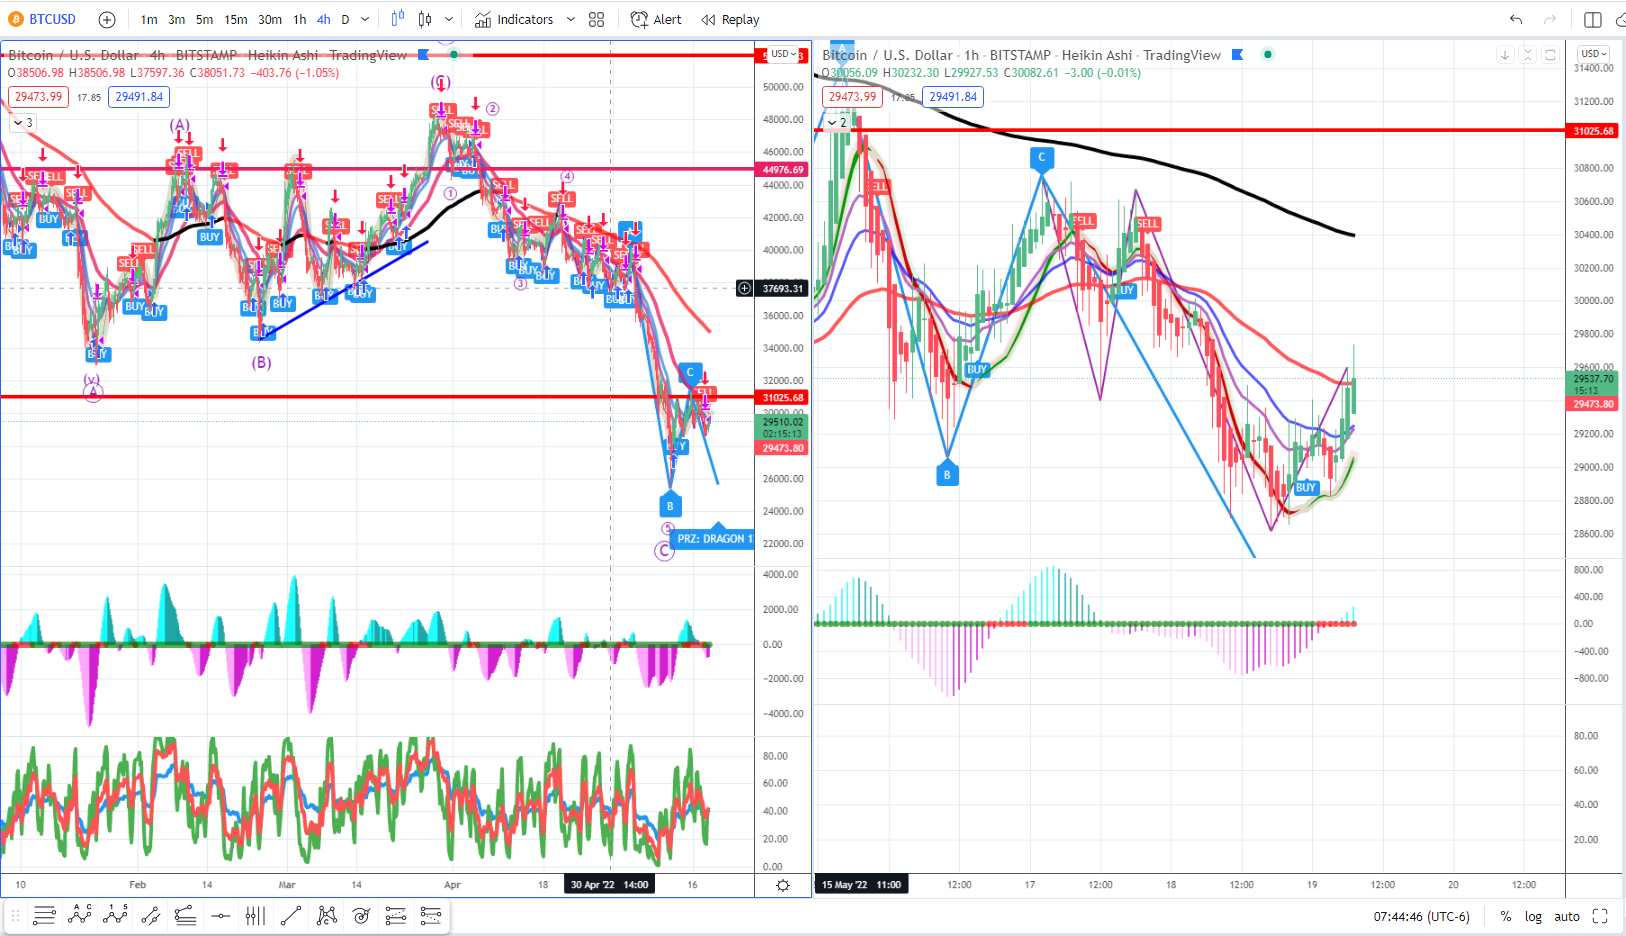Image resolution: width=1626 pixels, height=936 pixels.
Task: Open the Indicators dialog
Action: (x=514, y=19)
